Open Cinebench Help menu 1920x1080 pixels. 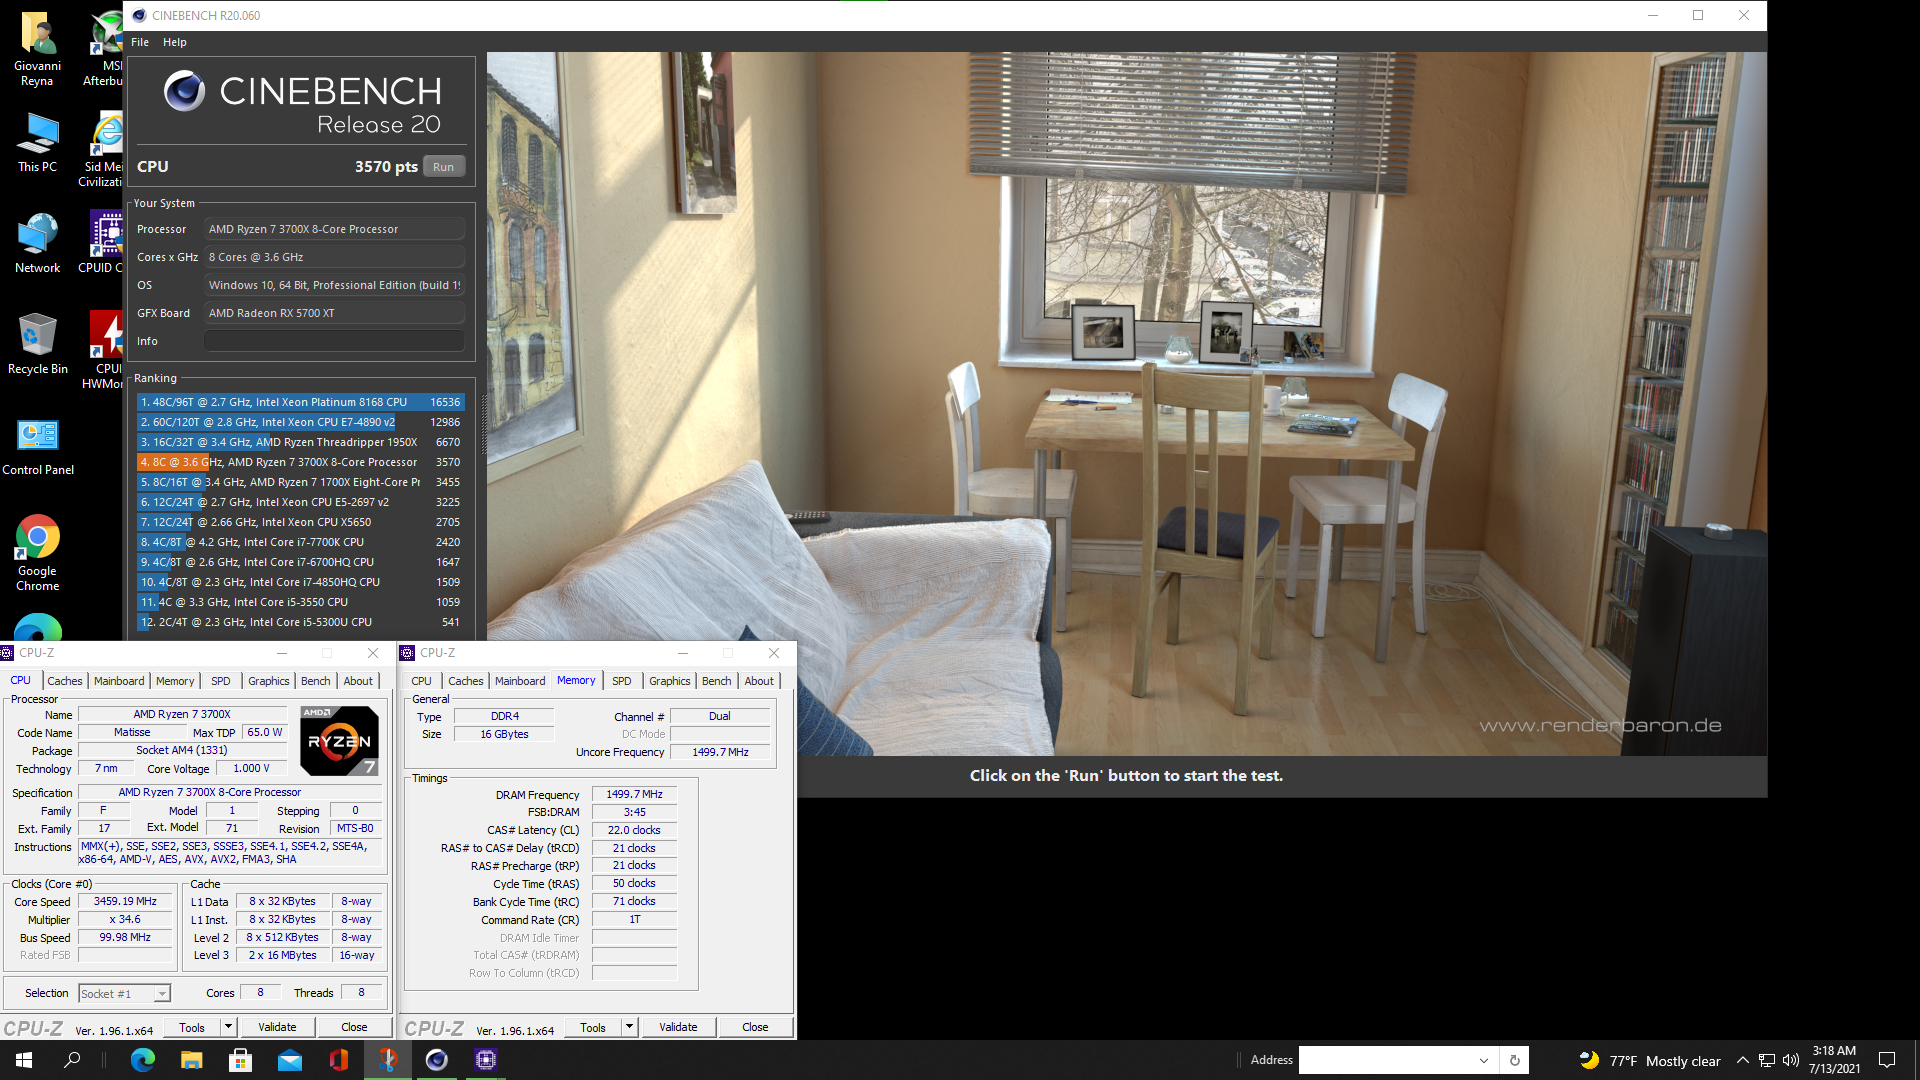point(175,42)
